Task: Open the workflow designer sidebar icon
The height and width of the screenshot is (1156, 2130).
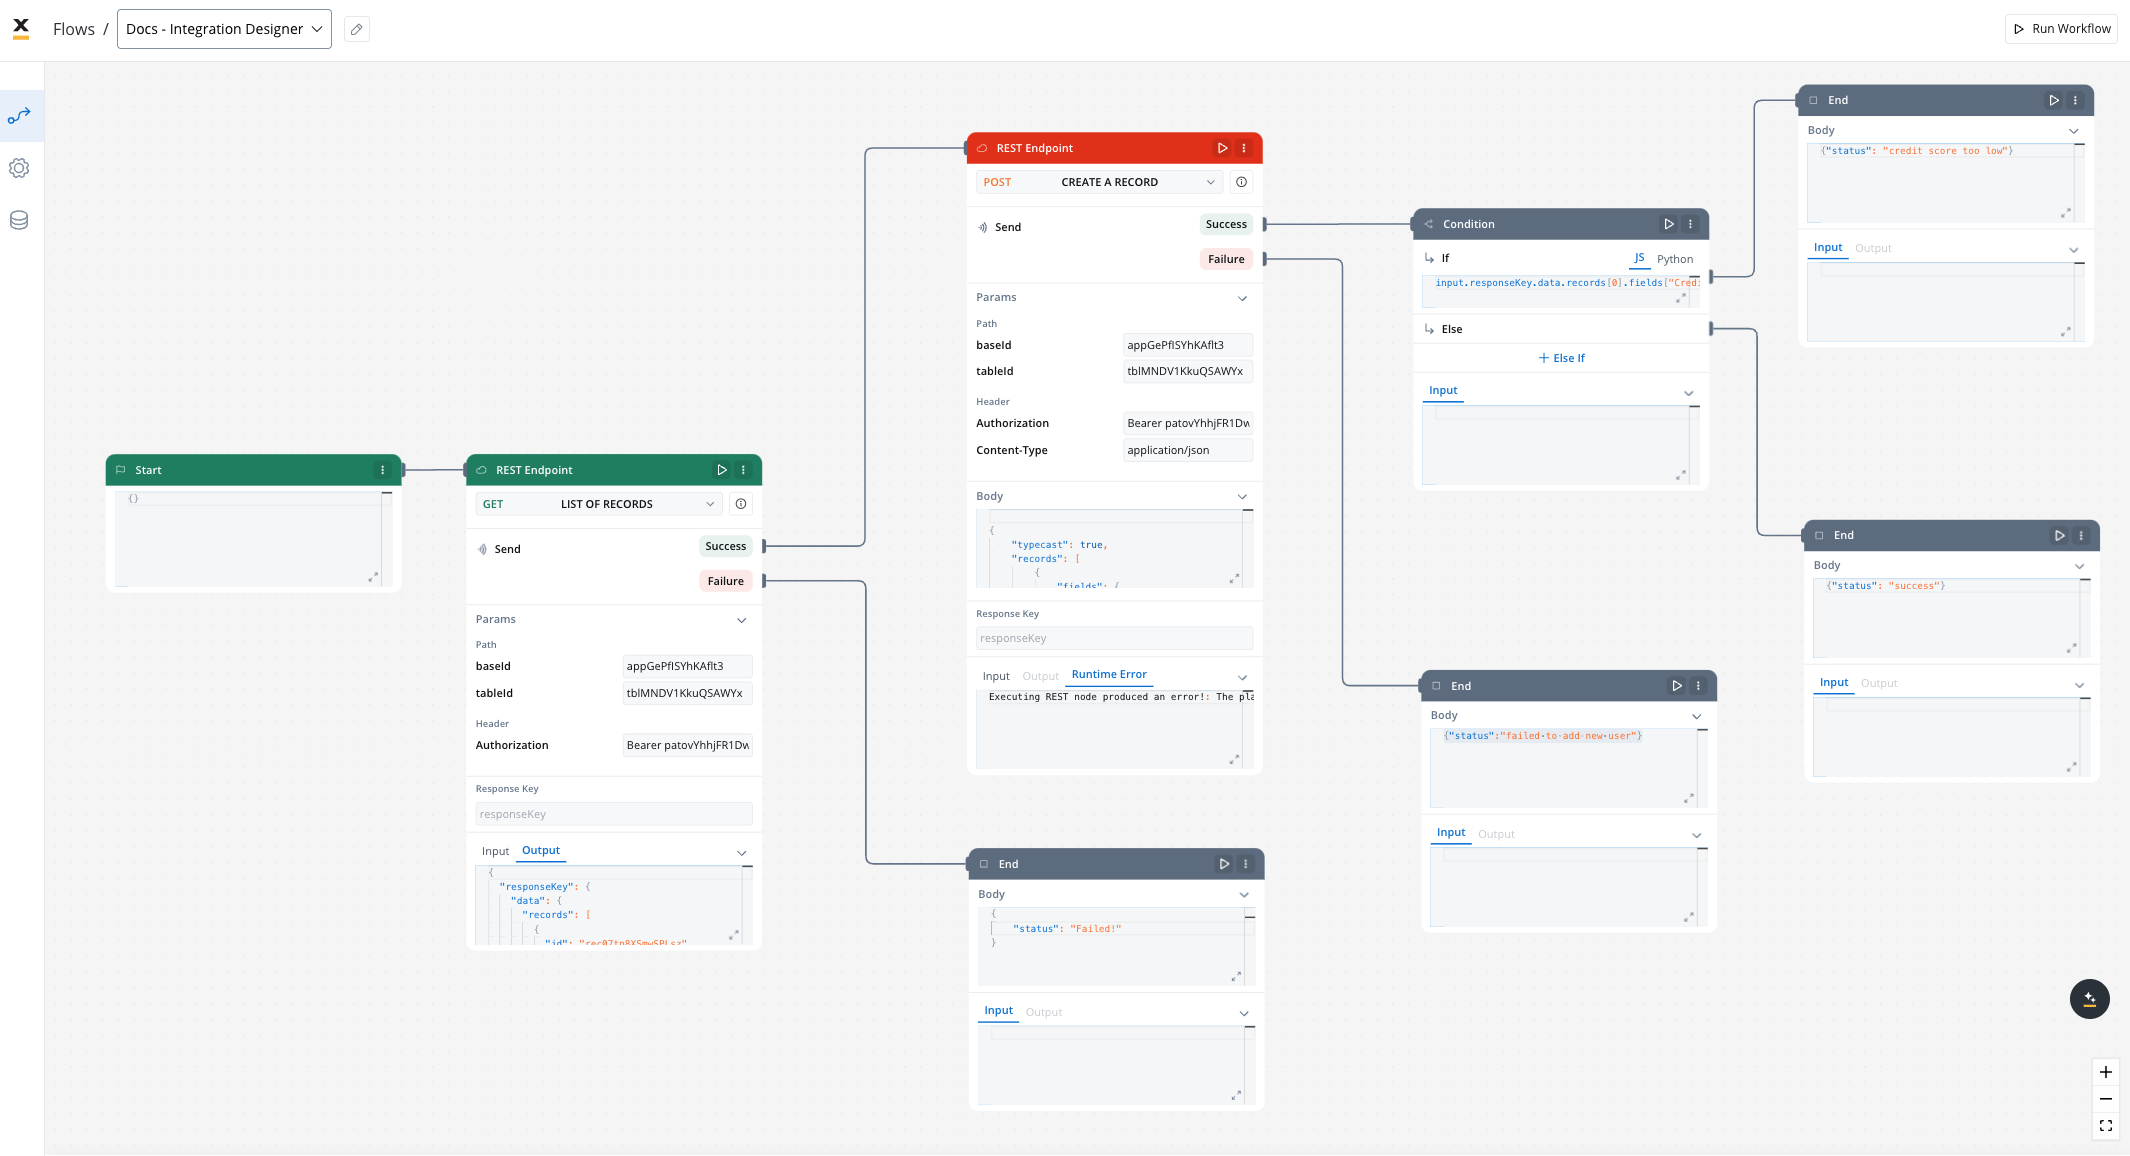Action: click(x=19, y=116)
